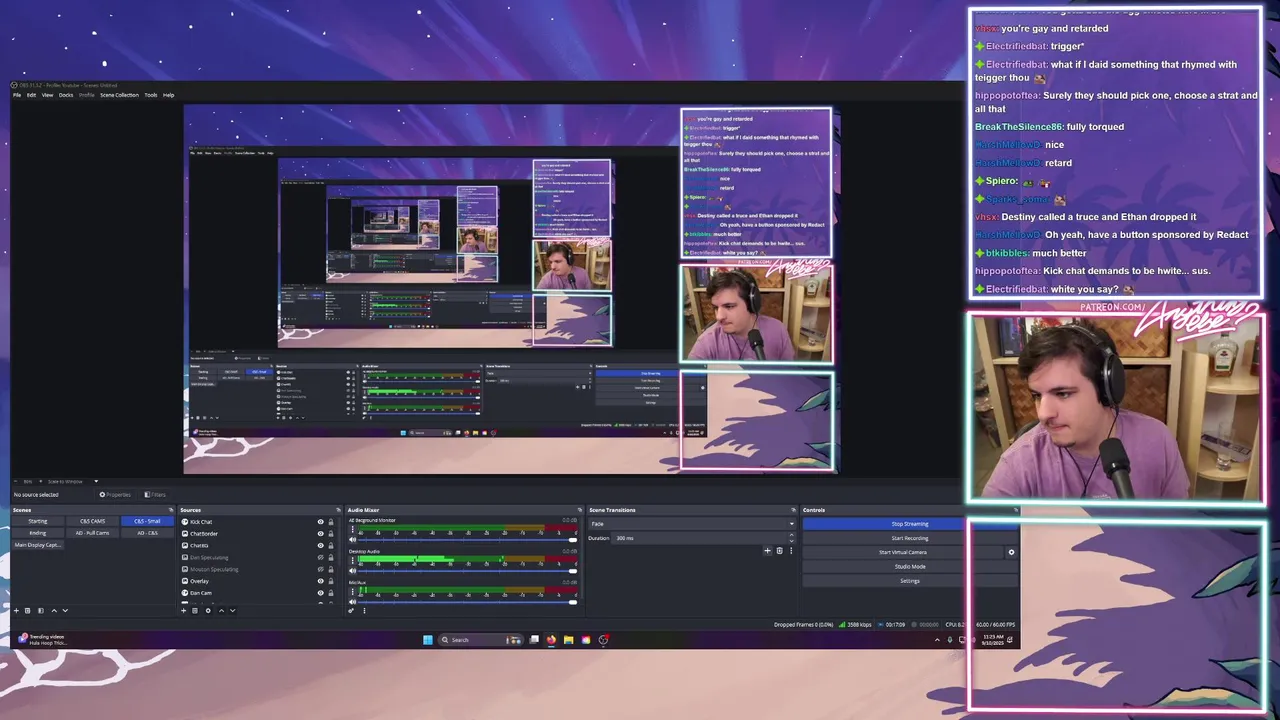This screenshot has height=720, width=1280.
Task: Enable Studio Mode
Action: point(910,566)
